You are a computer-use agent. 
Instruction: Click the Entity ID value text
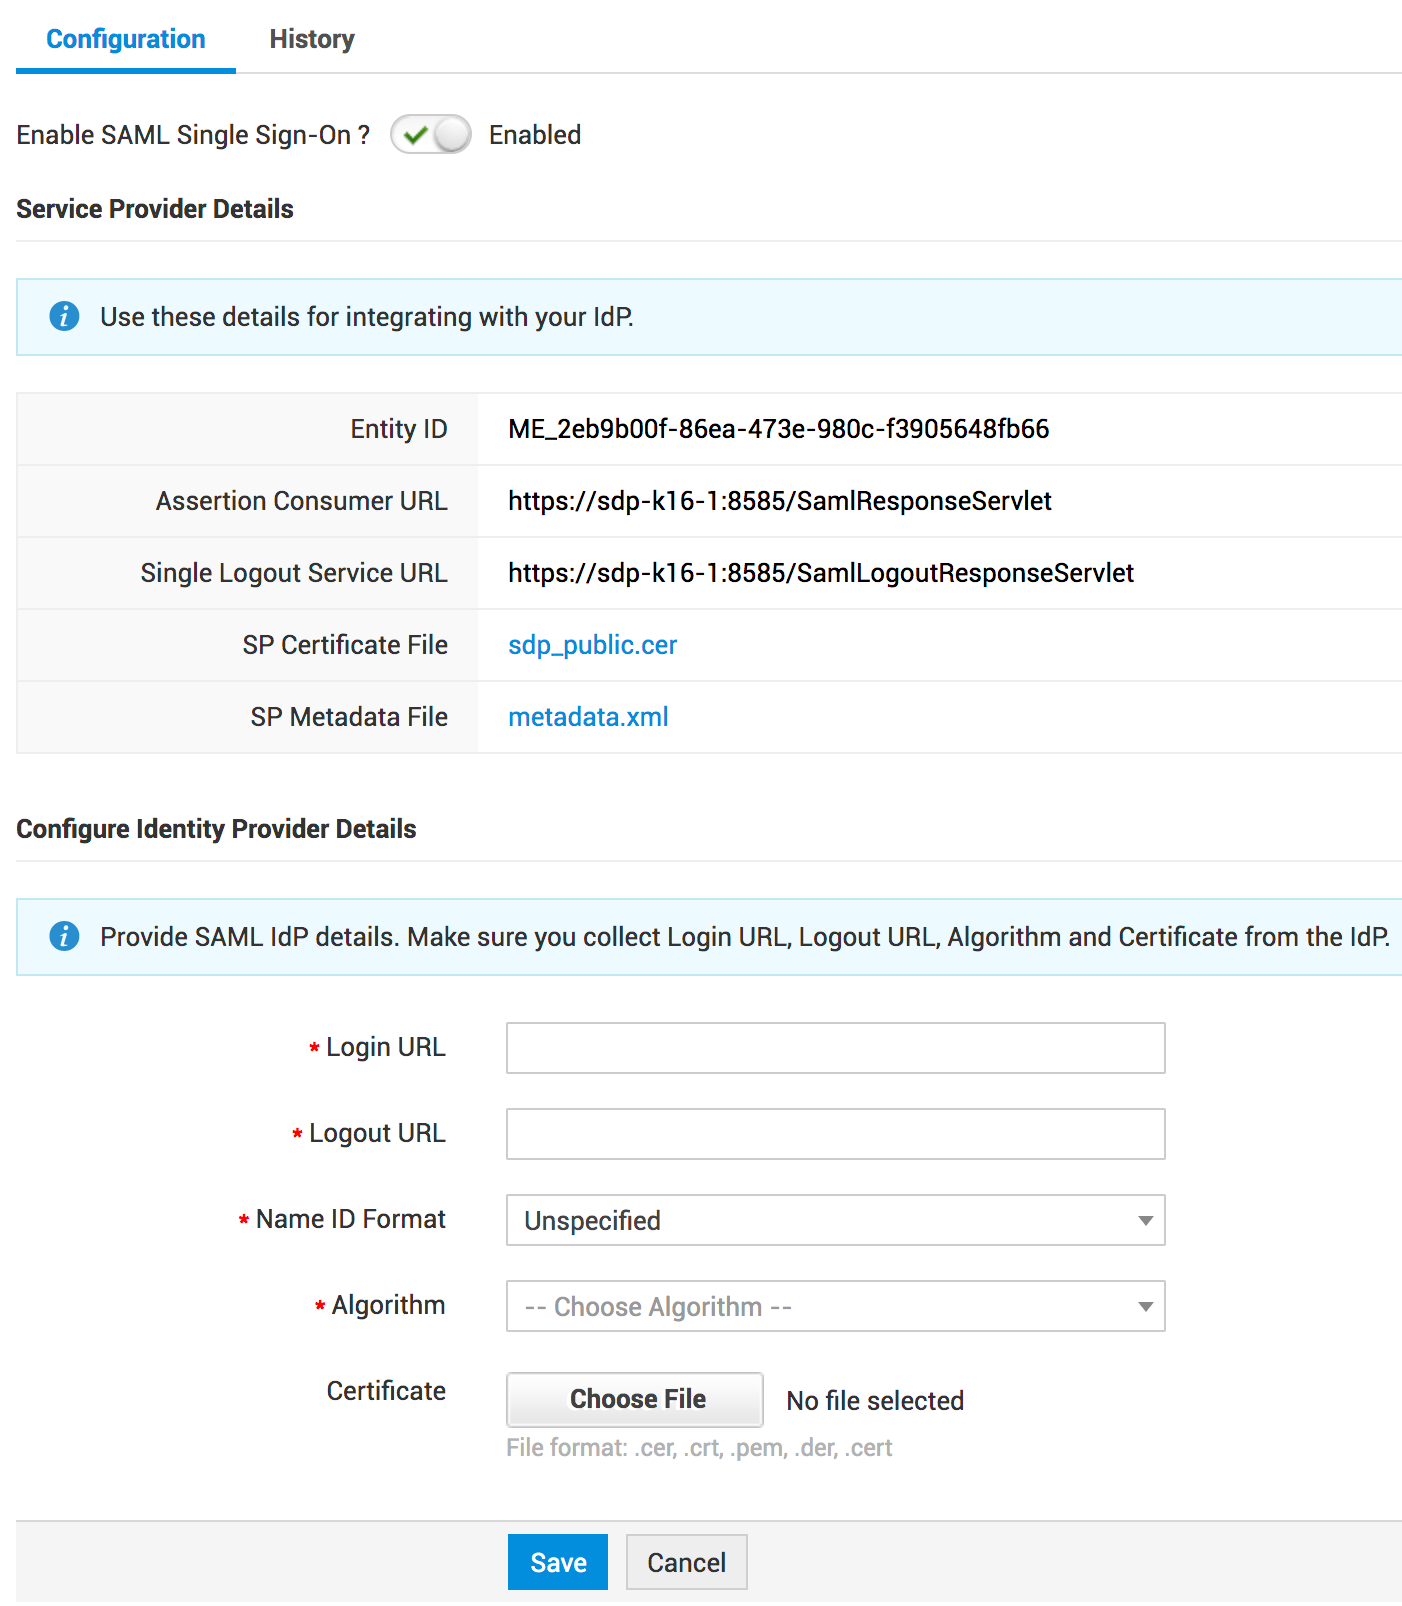click(x=778, y=429)
